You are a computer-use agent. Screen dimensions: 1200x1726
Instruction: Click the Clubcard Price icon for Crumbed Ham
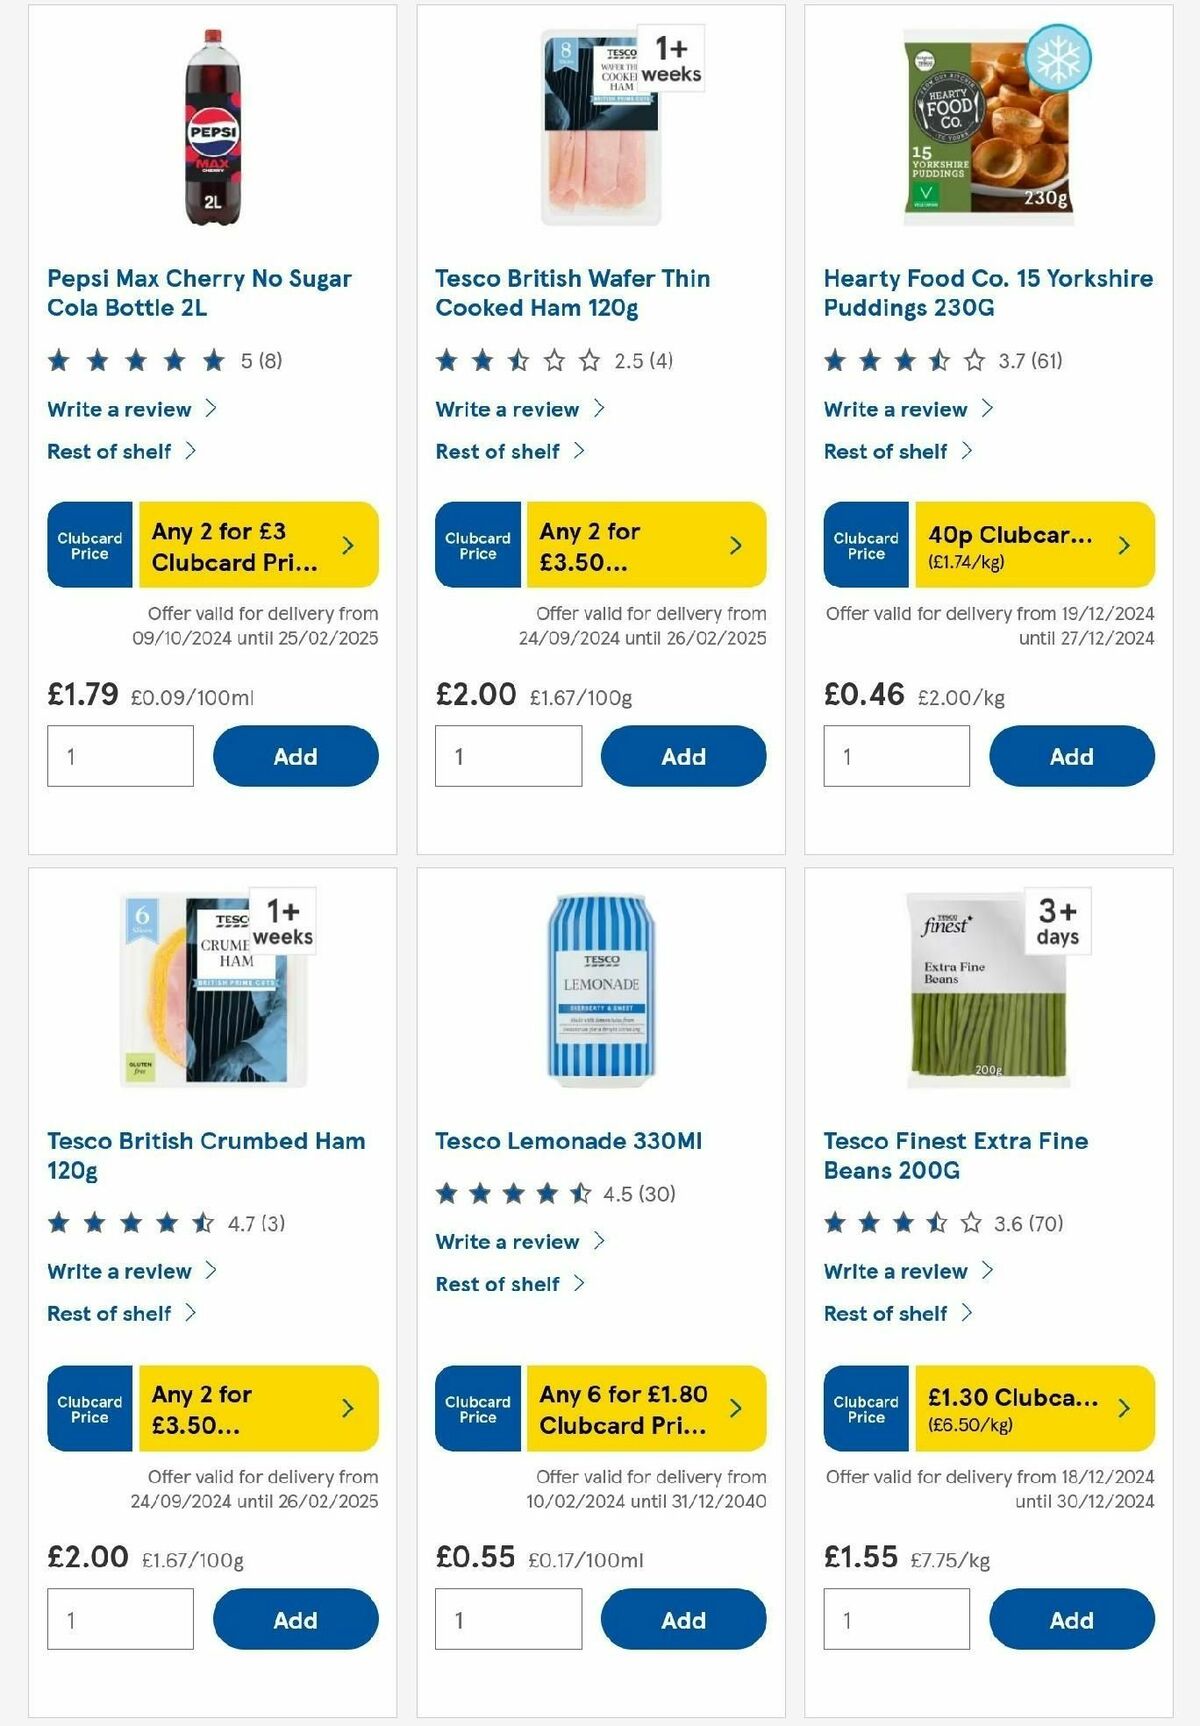click(89, 1408)
